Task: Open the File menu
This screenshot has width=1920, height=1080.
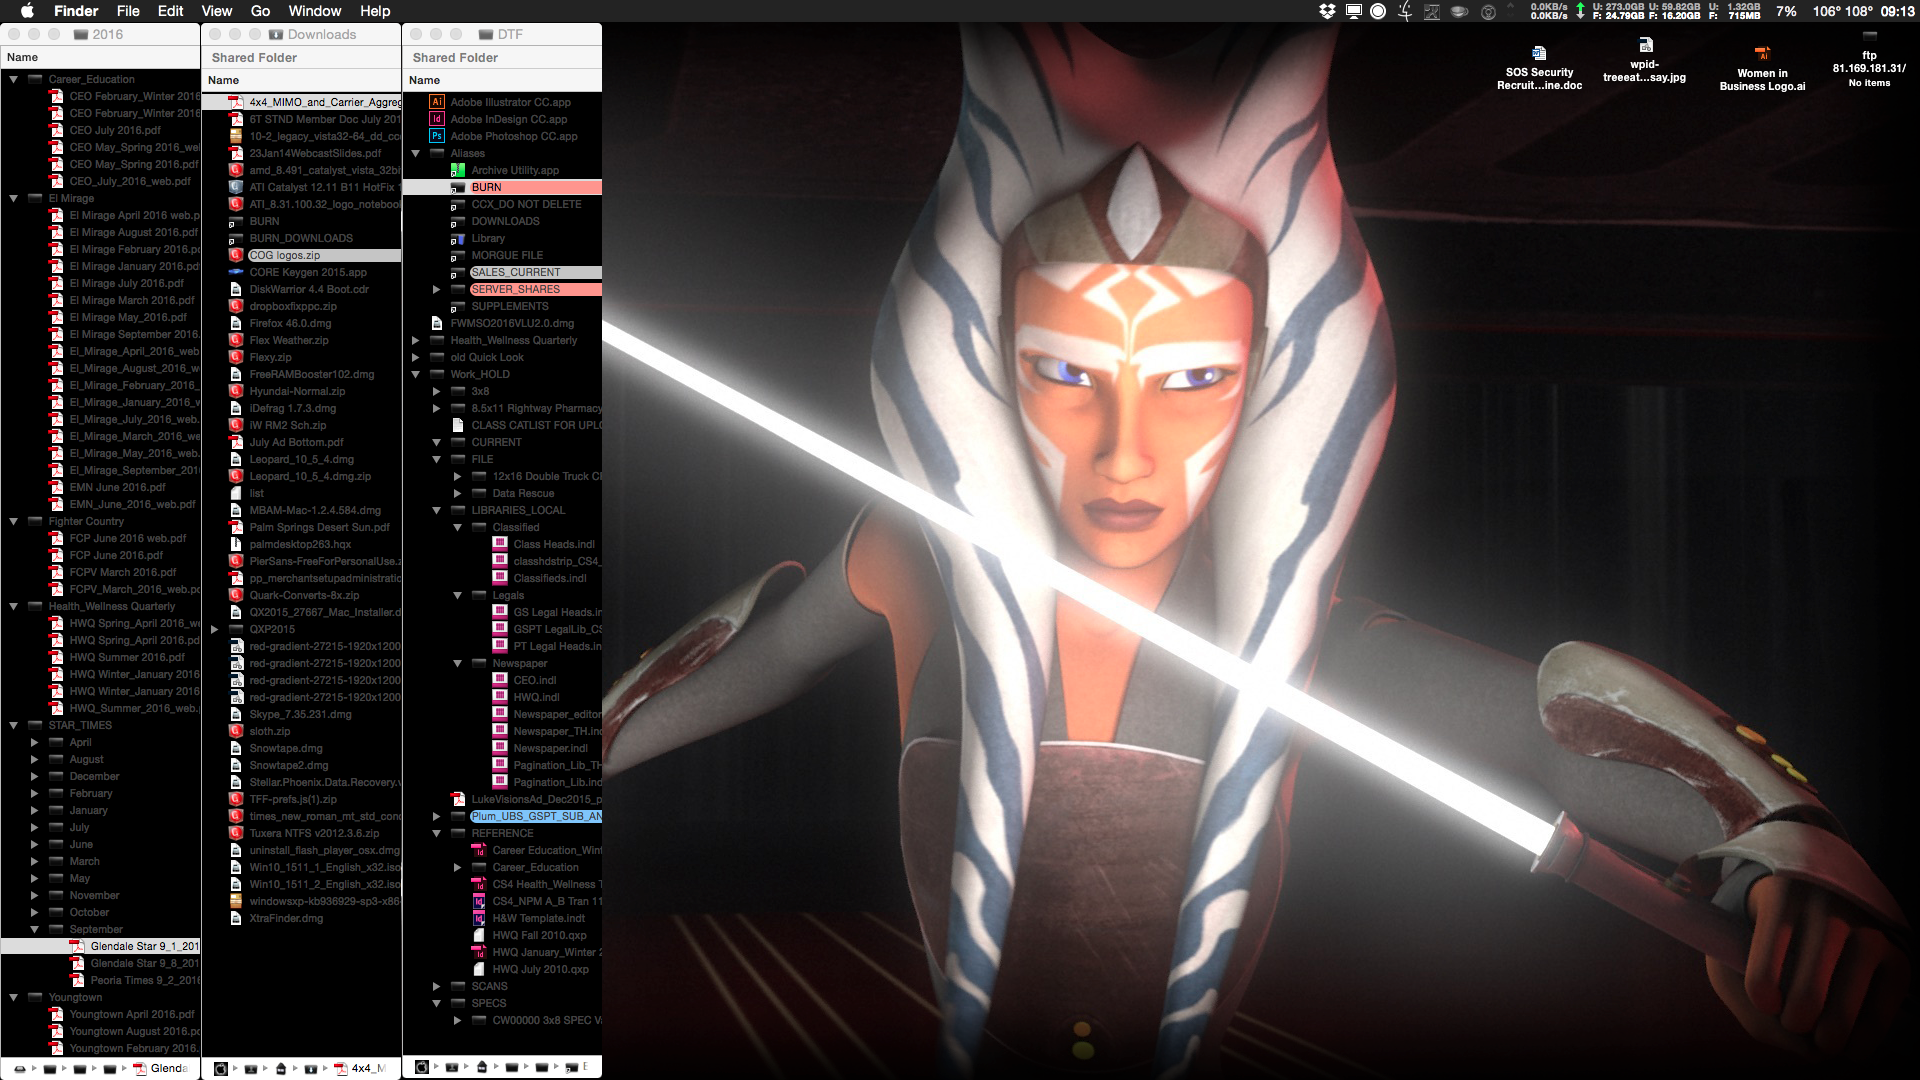Action: coord(128,11)
